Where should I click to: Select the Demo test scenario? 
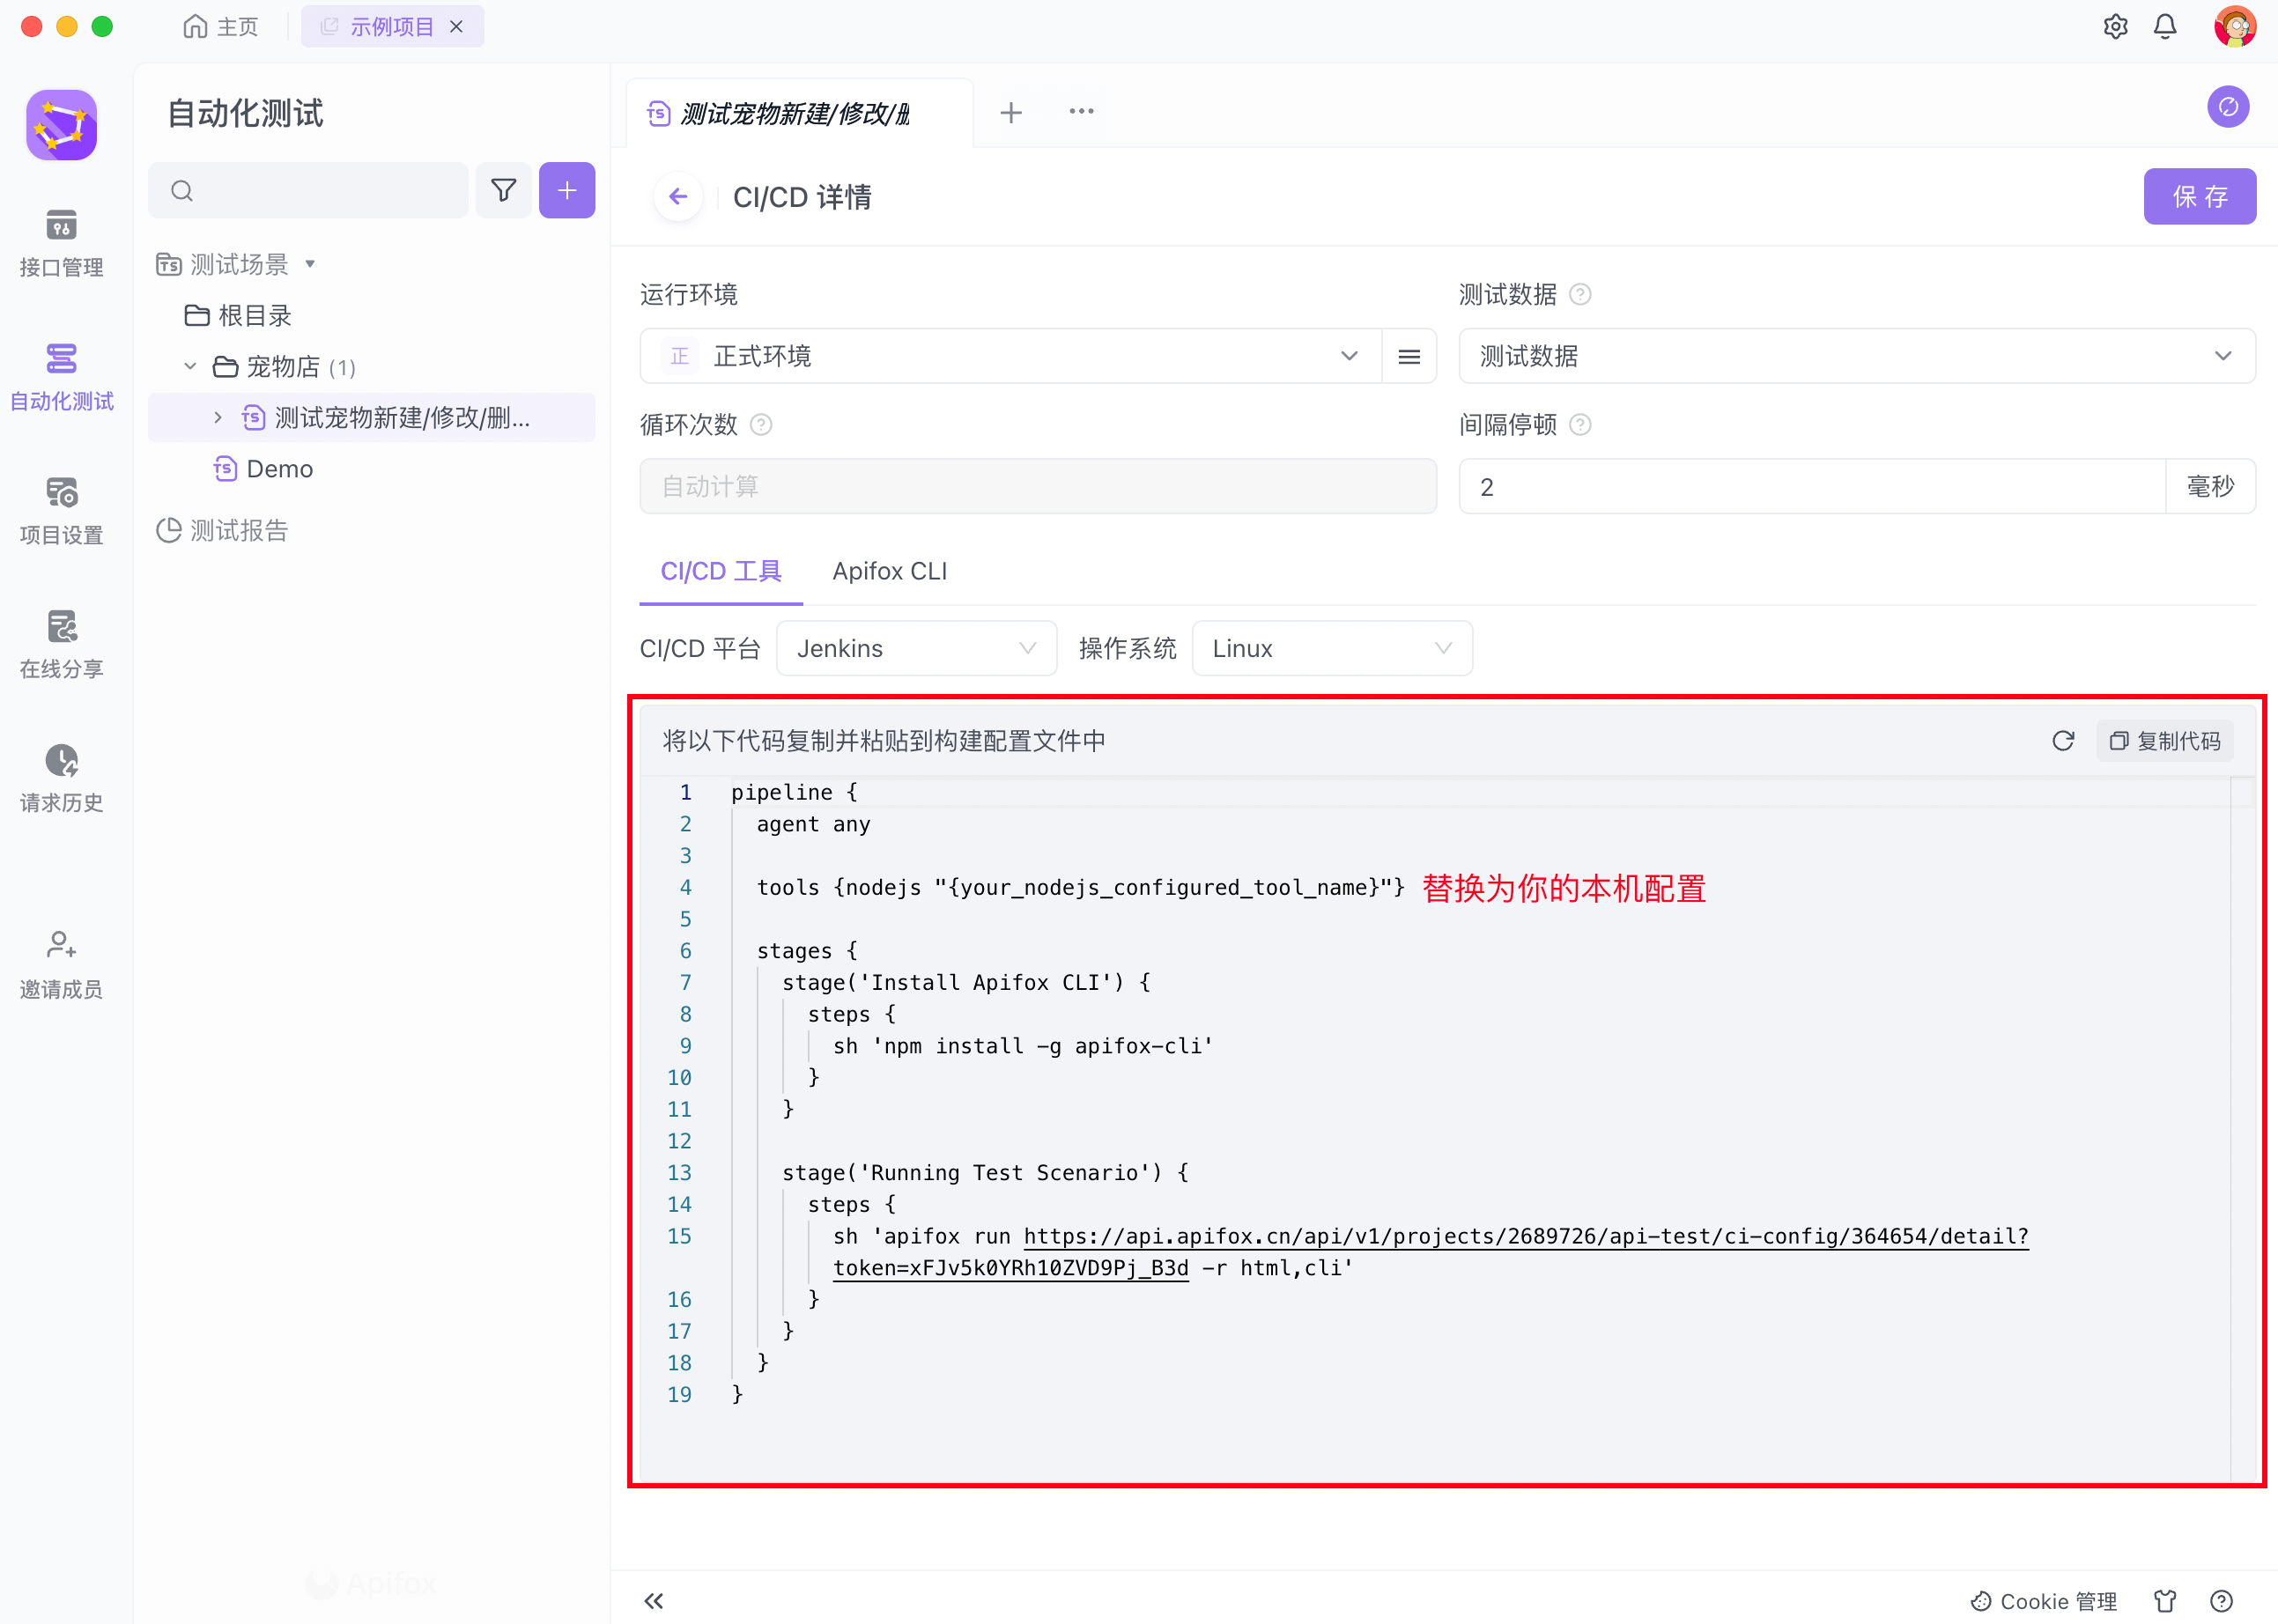pos(279,469)
